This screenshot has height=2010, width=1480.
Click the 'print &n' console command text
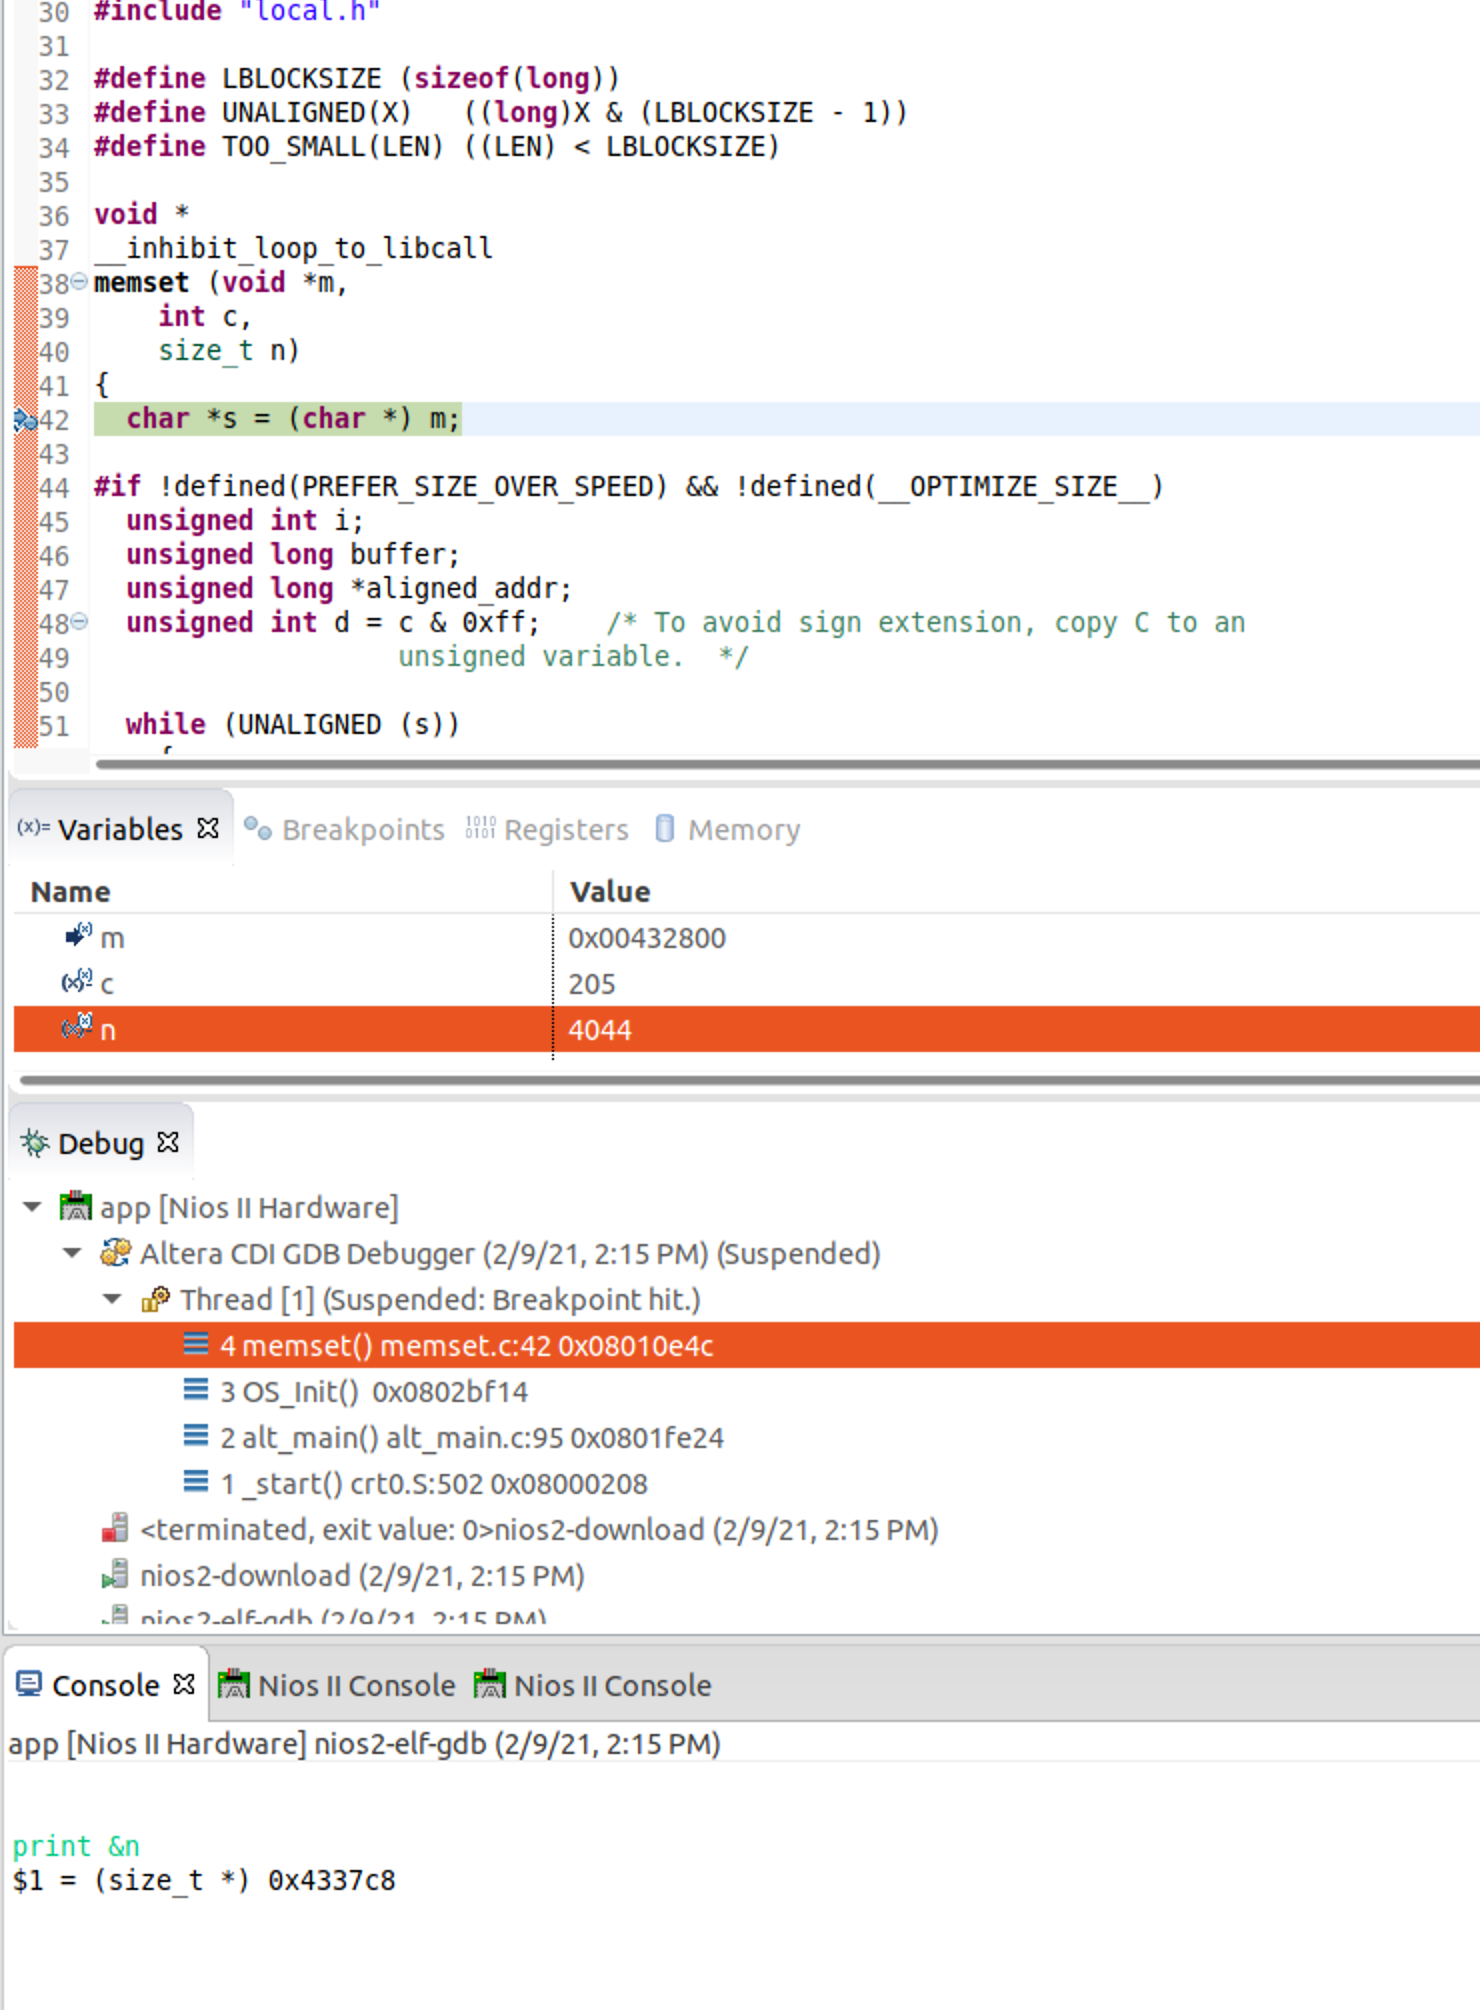(76, 1846)
